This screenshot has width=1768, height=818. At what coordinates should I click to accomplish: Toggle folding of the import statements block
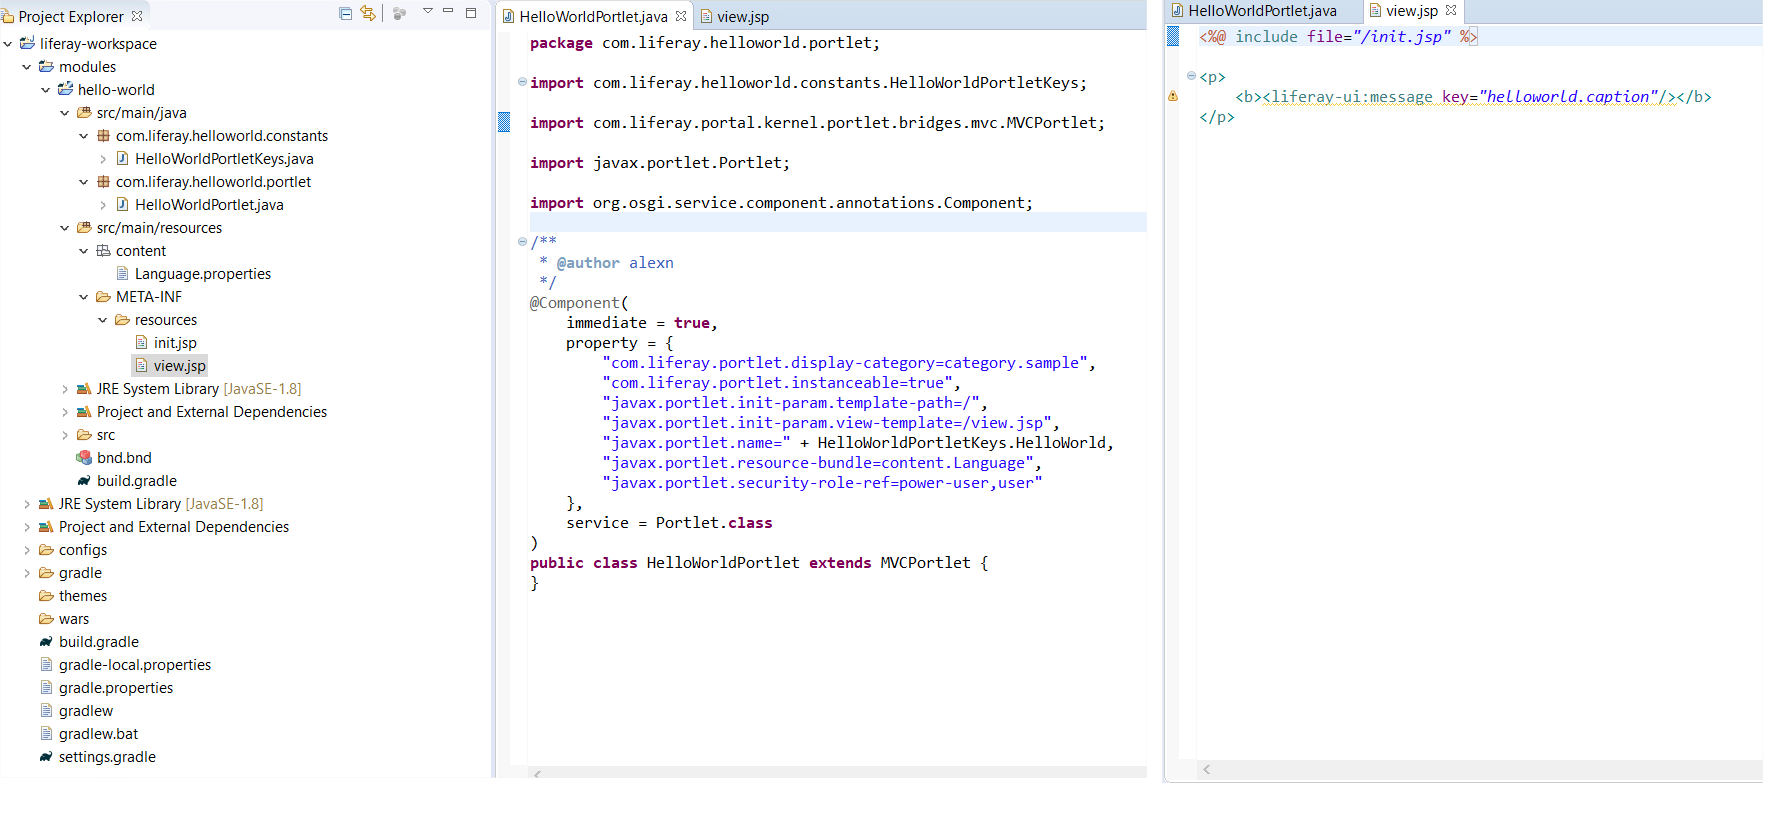(x=522, y=82)
